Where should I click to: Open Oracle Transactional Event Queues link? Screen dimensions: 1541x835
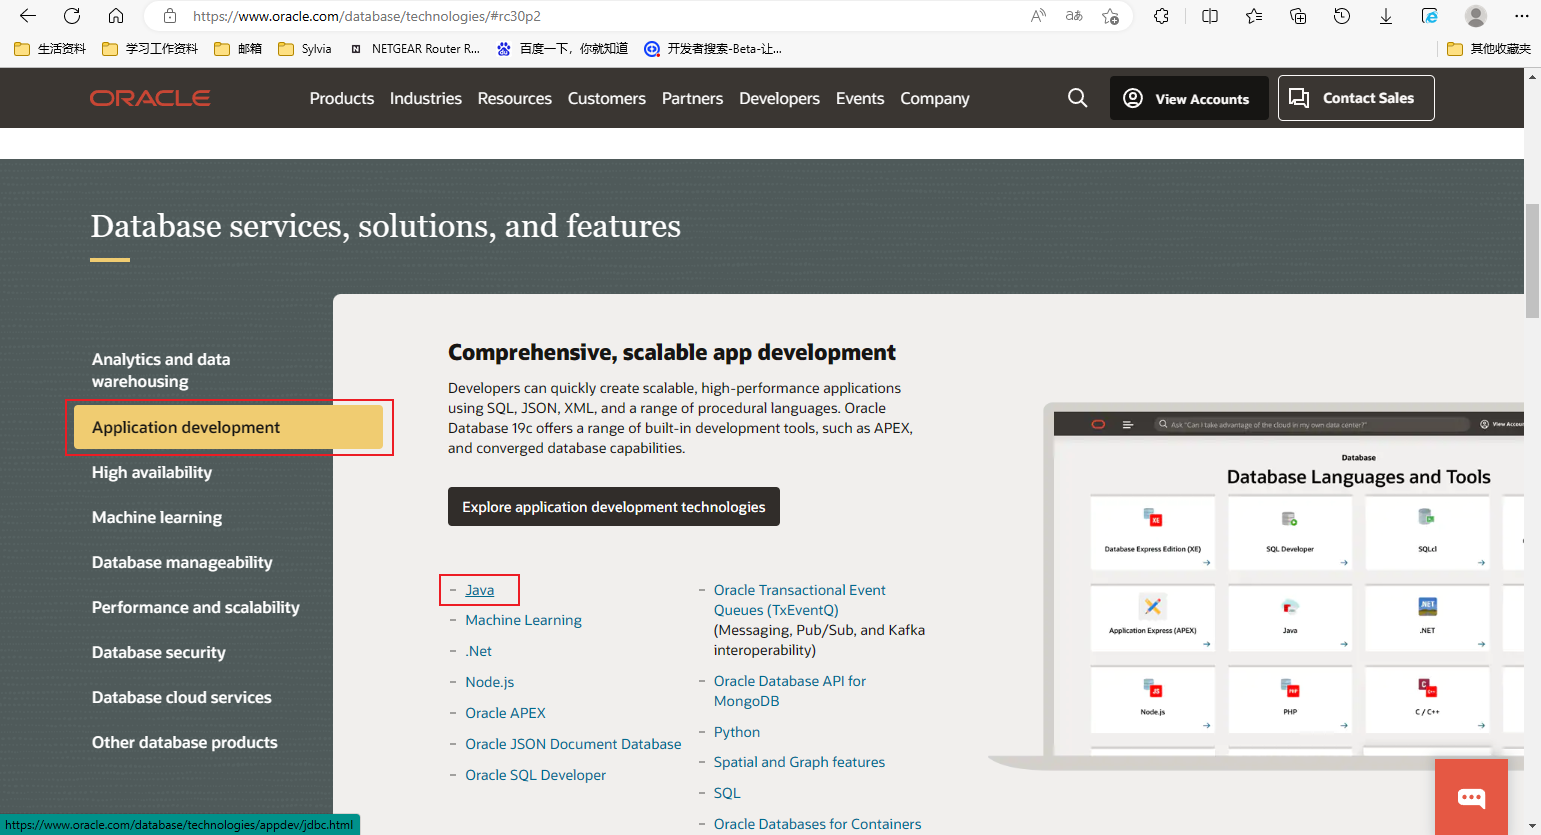[x=800, y=600]
